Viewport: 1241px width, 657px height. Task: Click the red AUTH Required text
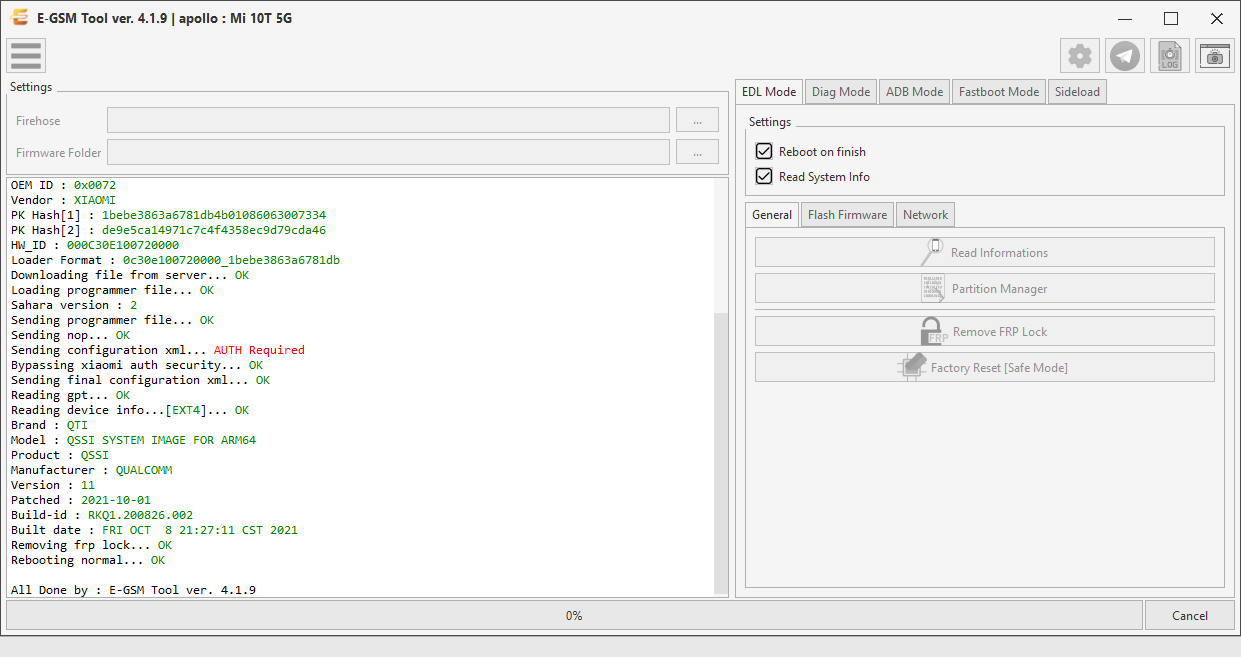point(259,350)
